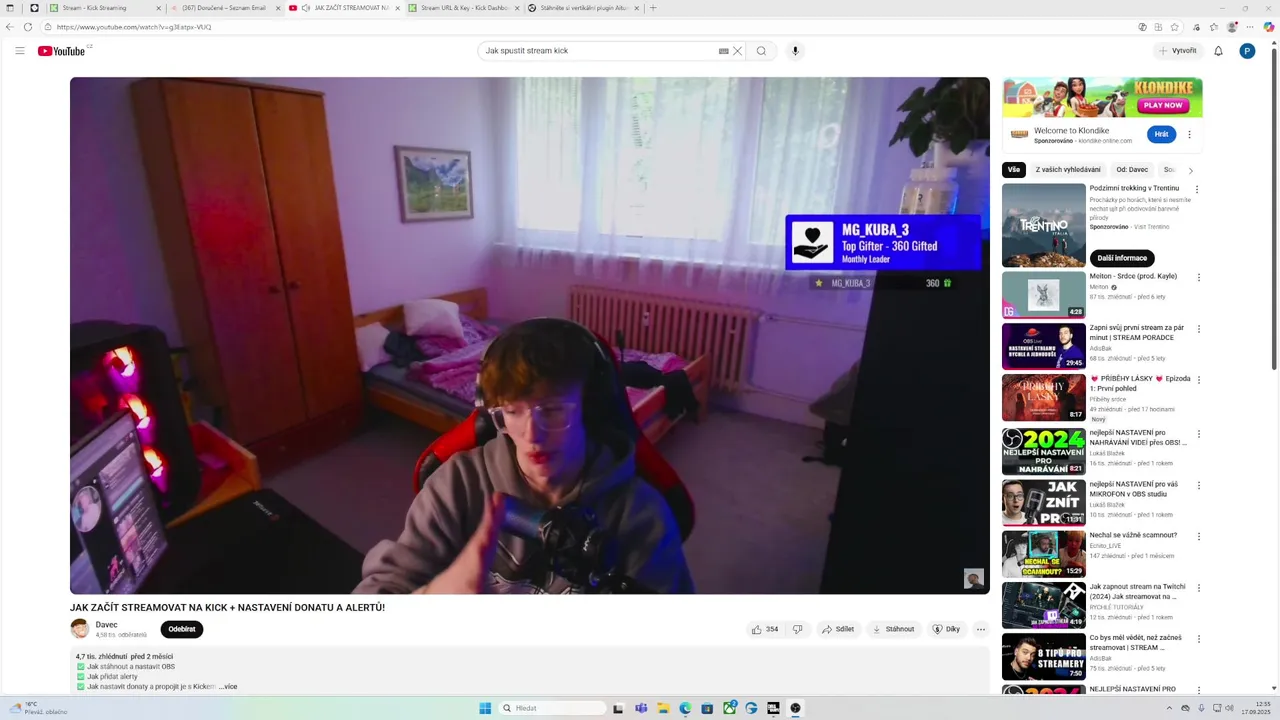
Task: Click the Klondike ad banner image
Action: (x=1102, y=97)
